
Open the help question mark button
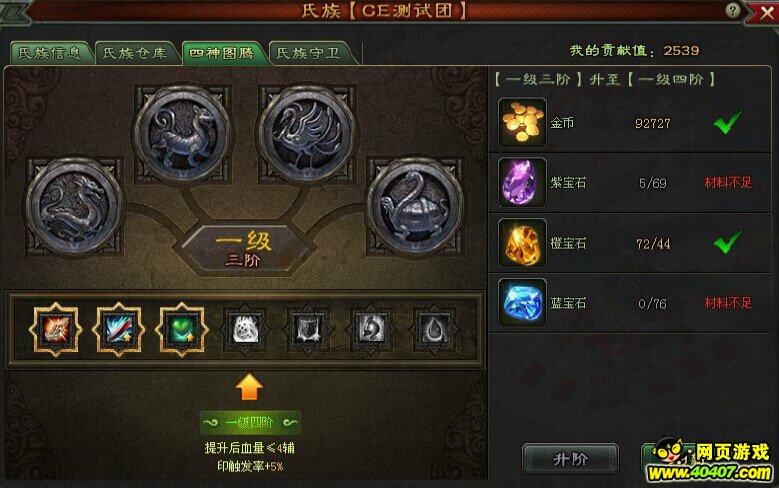pos(732,10)
